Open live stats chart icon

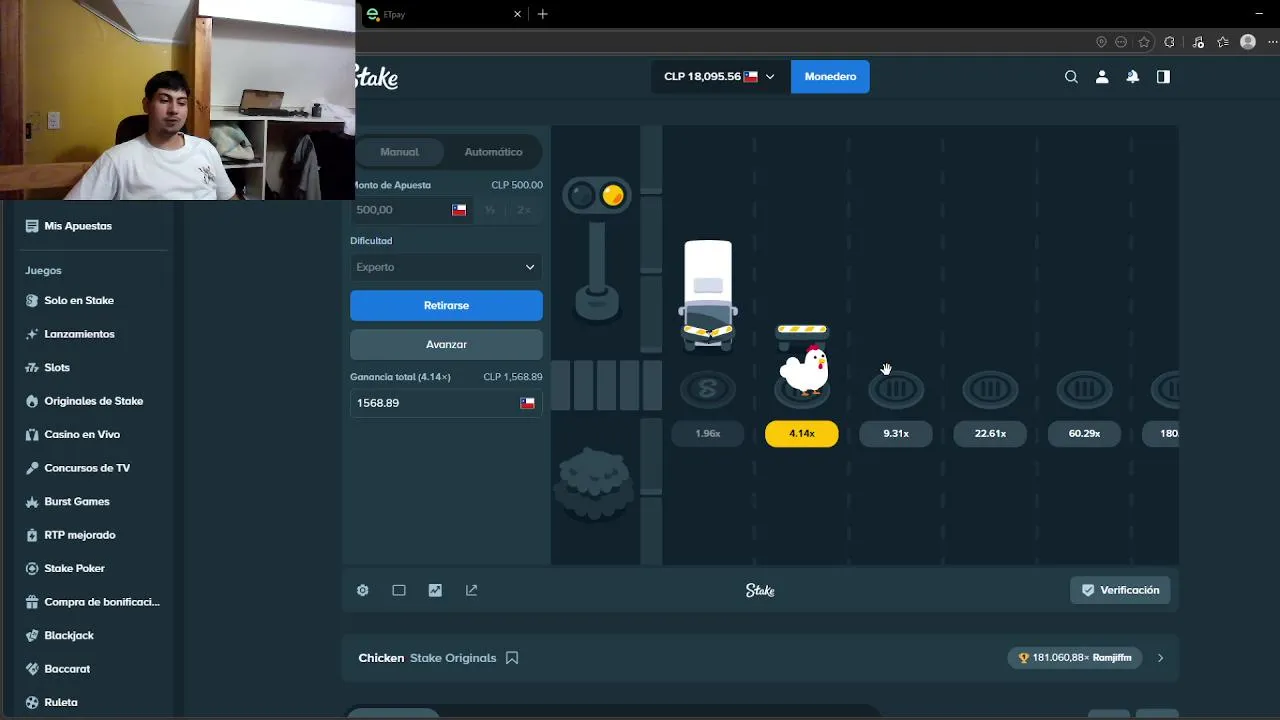(x=435, y=590)
